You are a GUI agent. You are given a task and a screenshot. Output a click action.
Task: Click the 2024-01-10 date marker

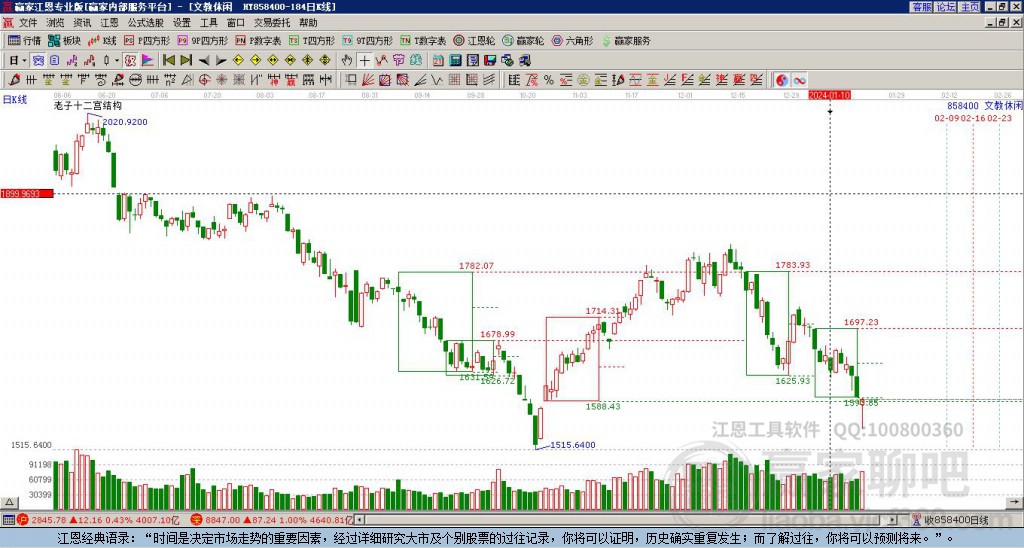tap(829, 95)
